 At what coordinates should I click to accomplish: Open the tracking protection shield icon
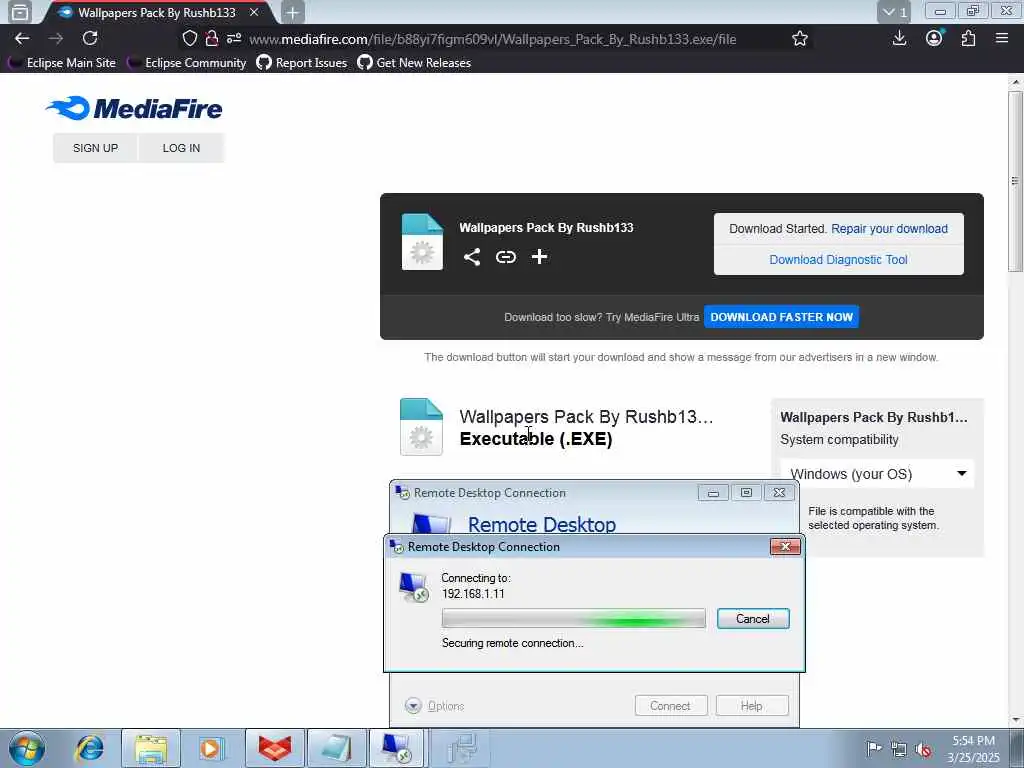click(x=189, y=39)
